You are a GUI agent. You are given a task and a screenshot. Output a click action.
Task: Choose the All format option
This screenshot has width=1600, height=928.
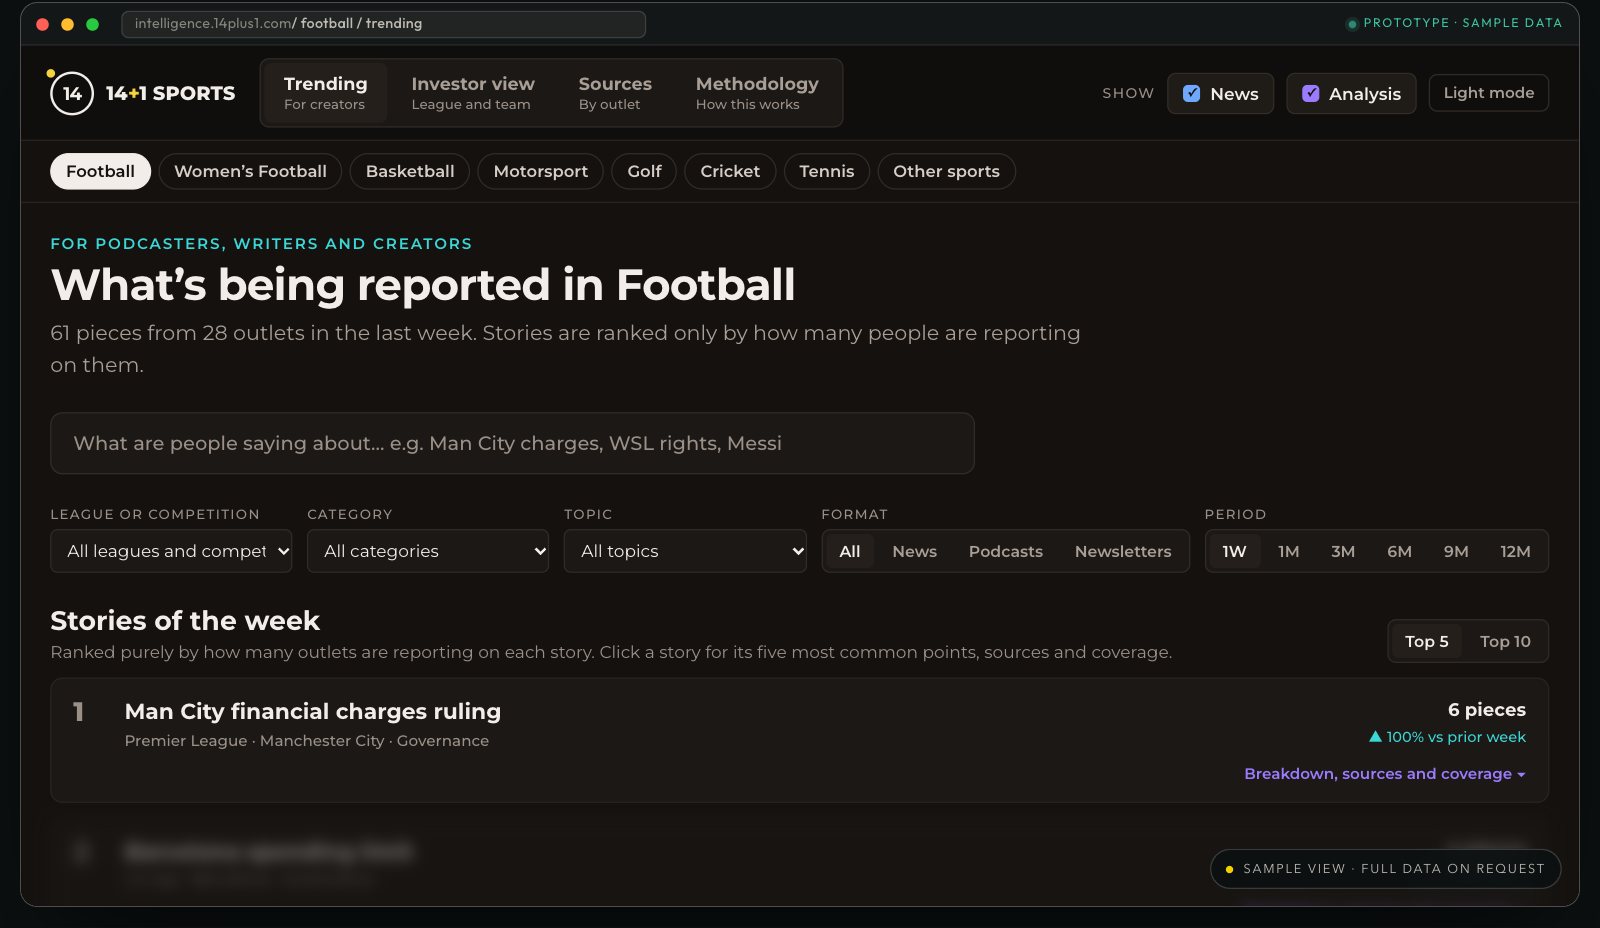[850, 551]
